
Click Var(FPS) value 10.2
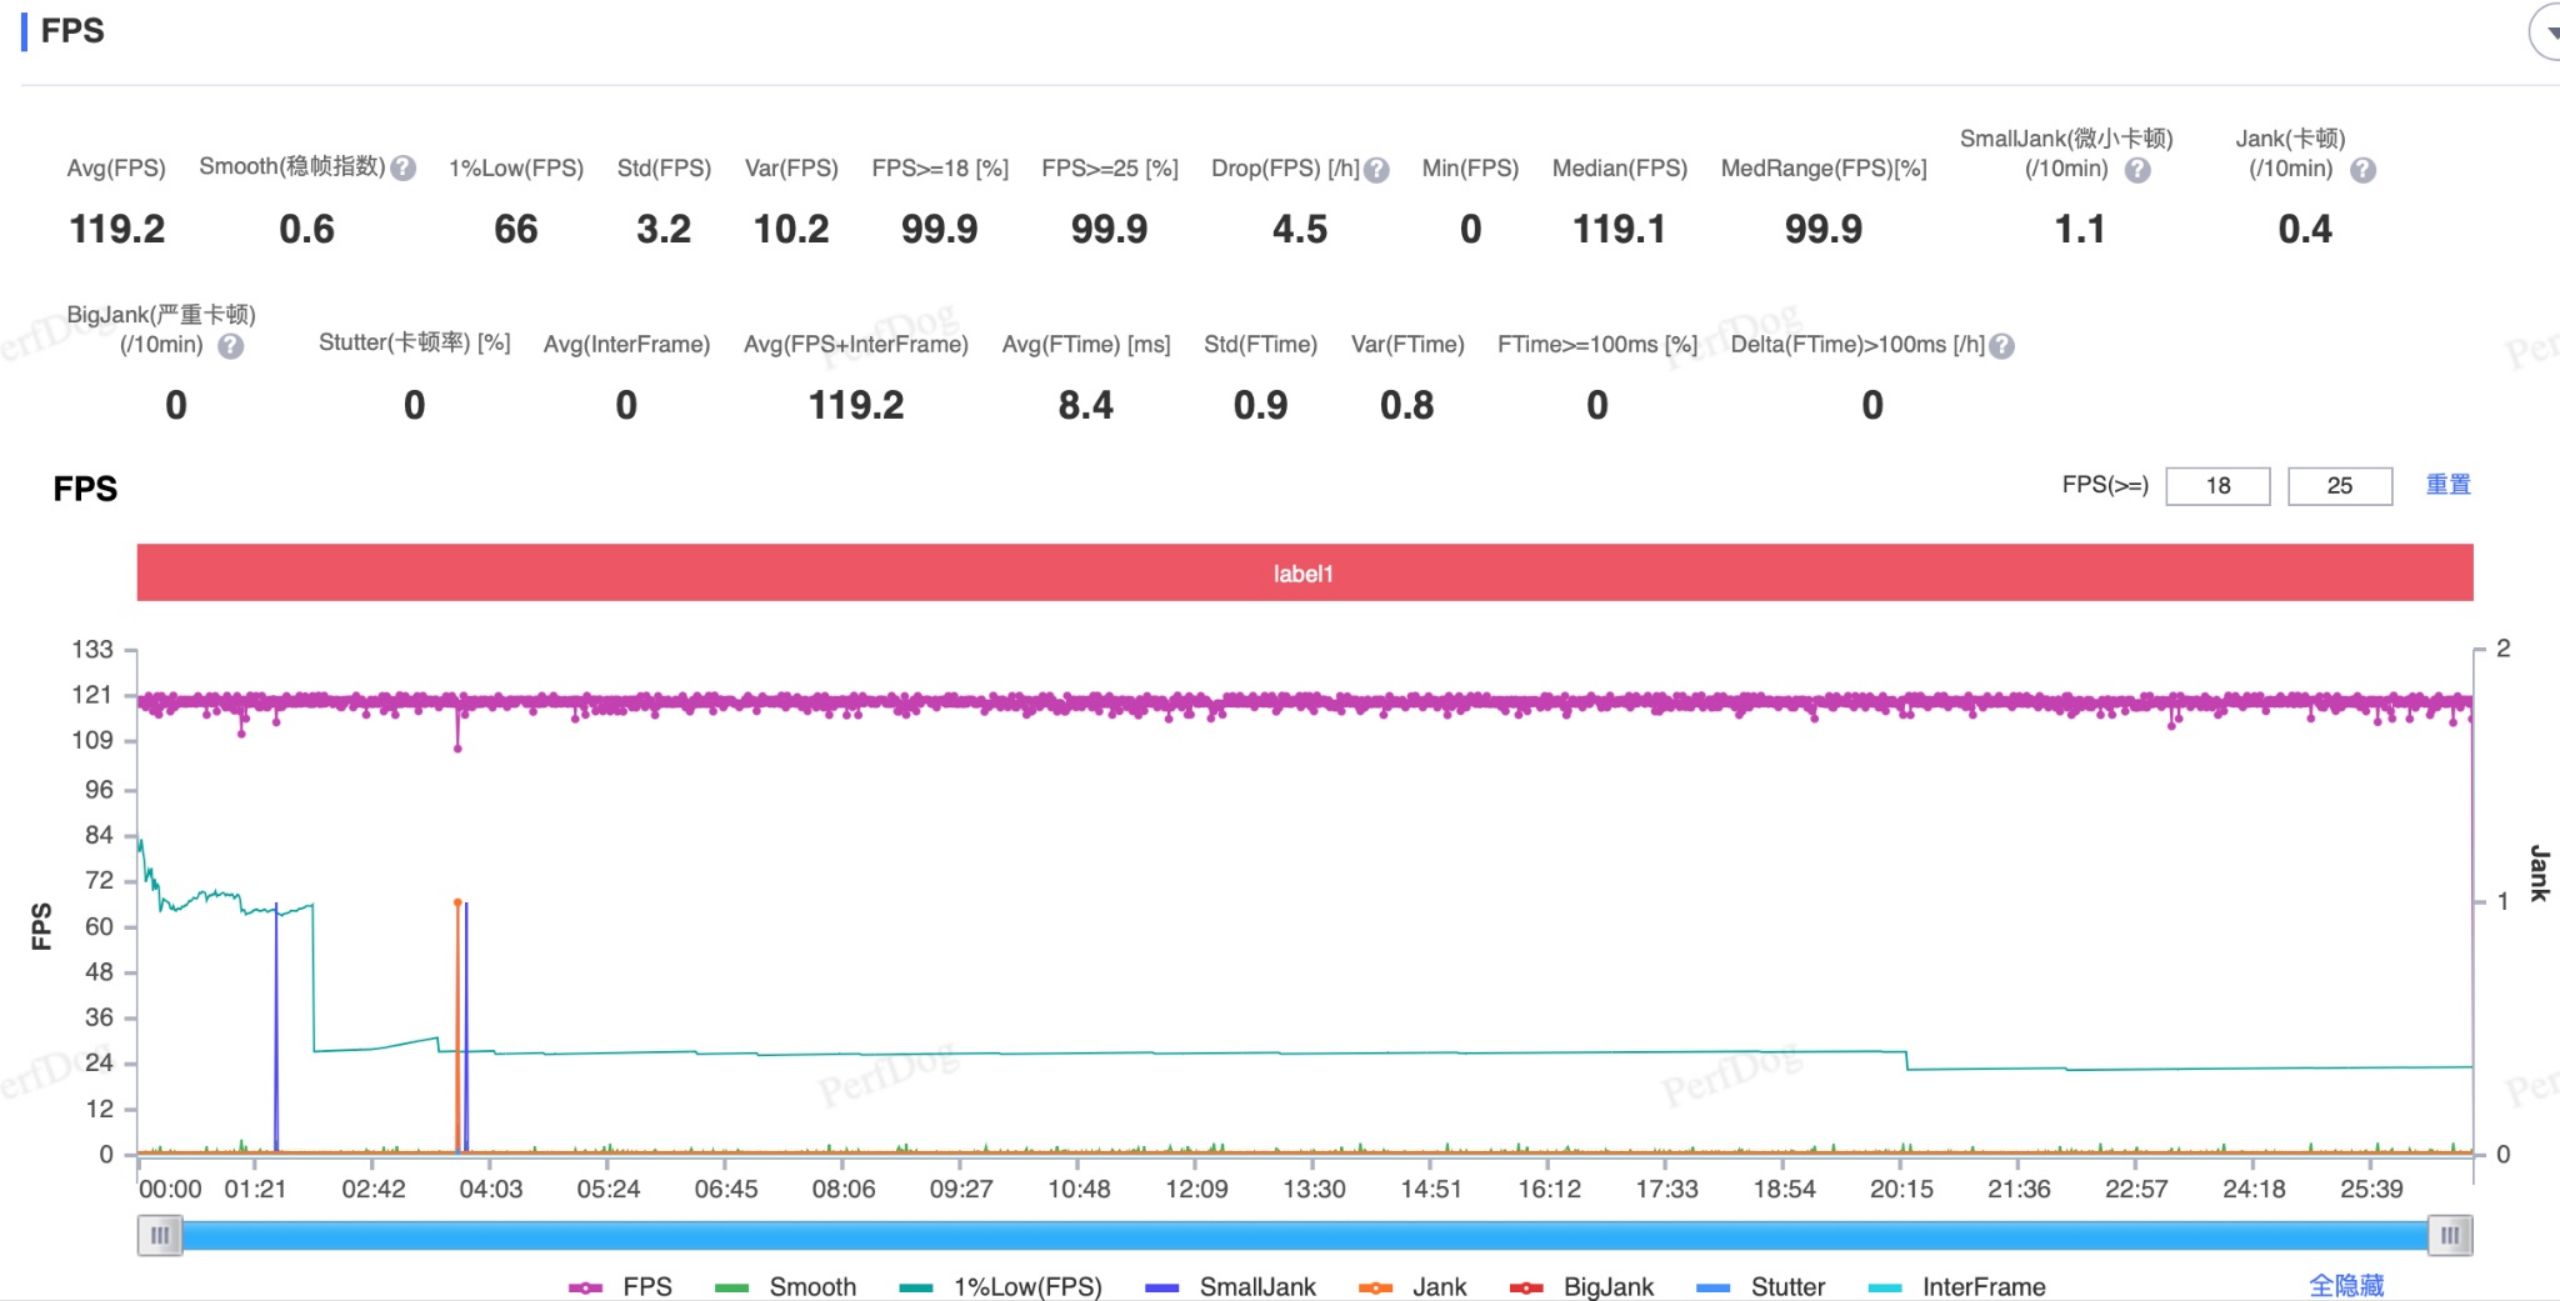pos(791,230)
